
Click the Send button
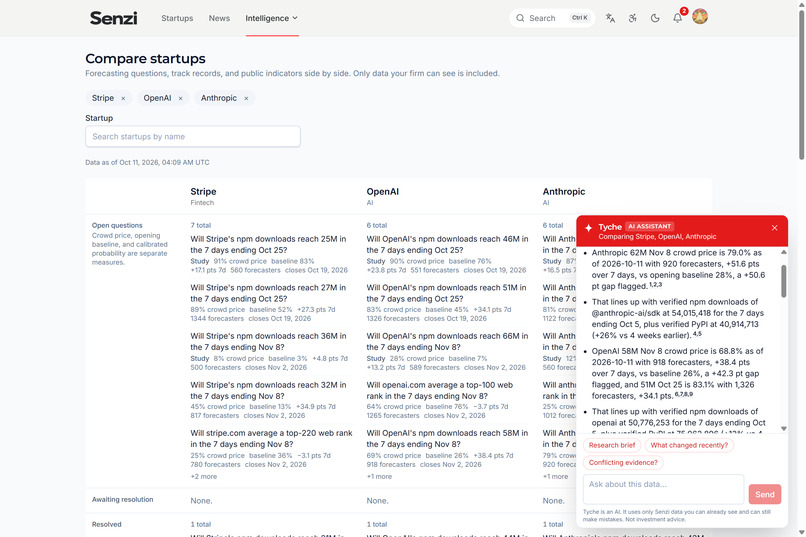(764, 494)
